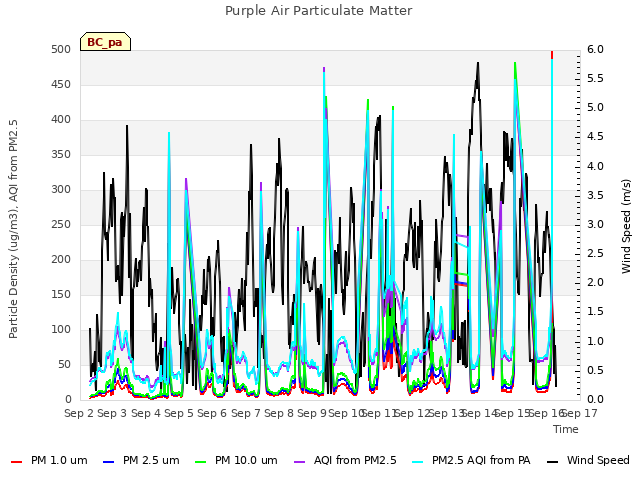Click the Sep 4 x-axis tick label
Viewport: 640px width, 480px height.
click(146, 413)
